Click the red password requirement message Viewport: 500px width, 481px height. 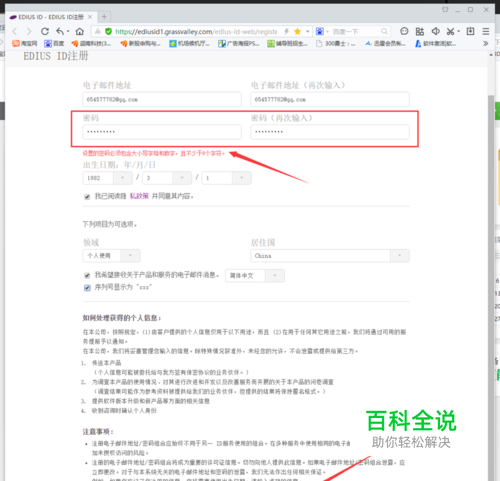(154, 153)
